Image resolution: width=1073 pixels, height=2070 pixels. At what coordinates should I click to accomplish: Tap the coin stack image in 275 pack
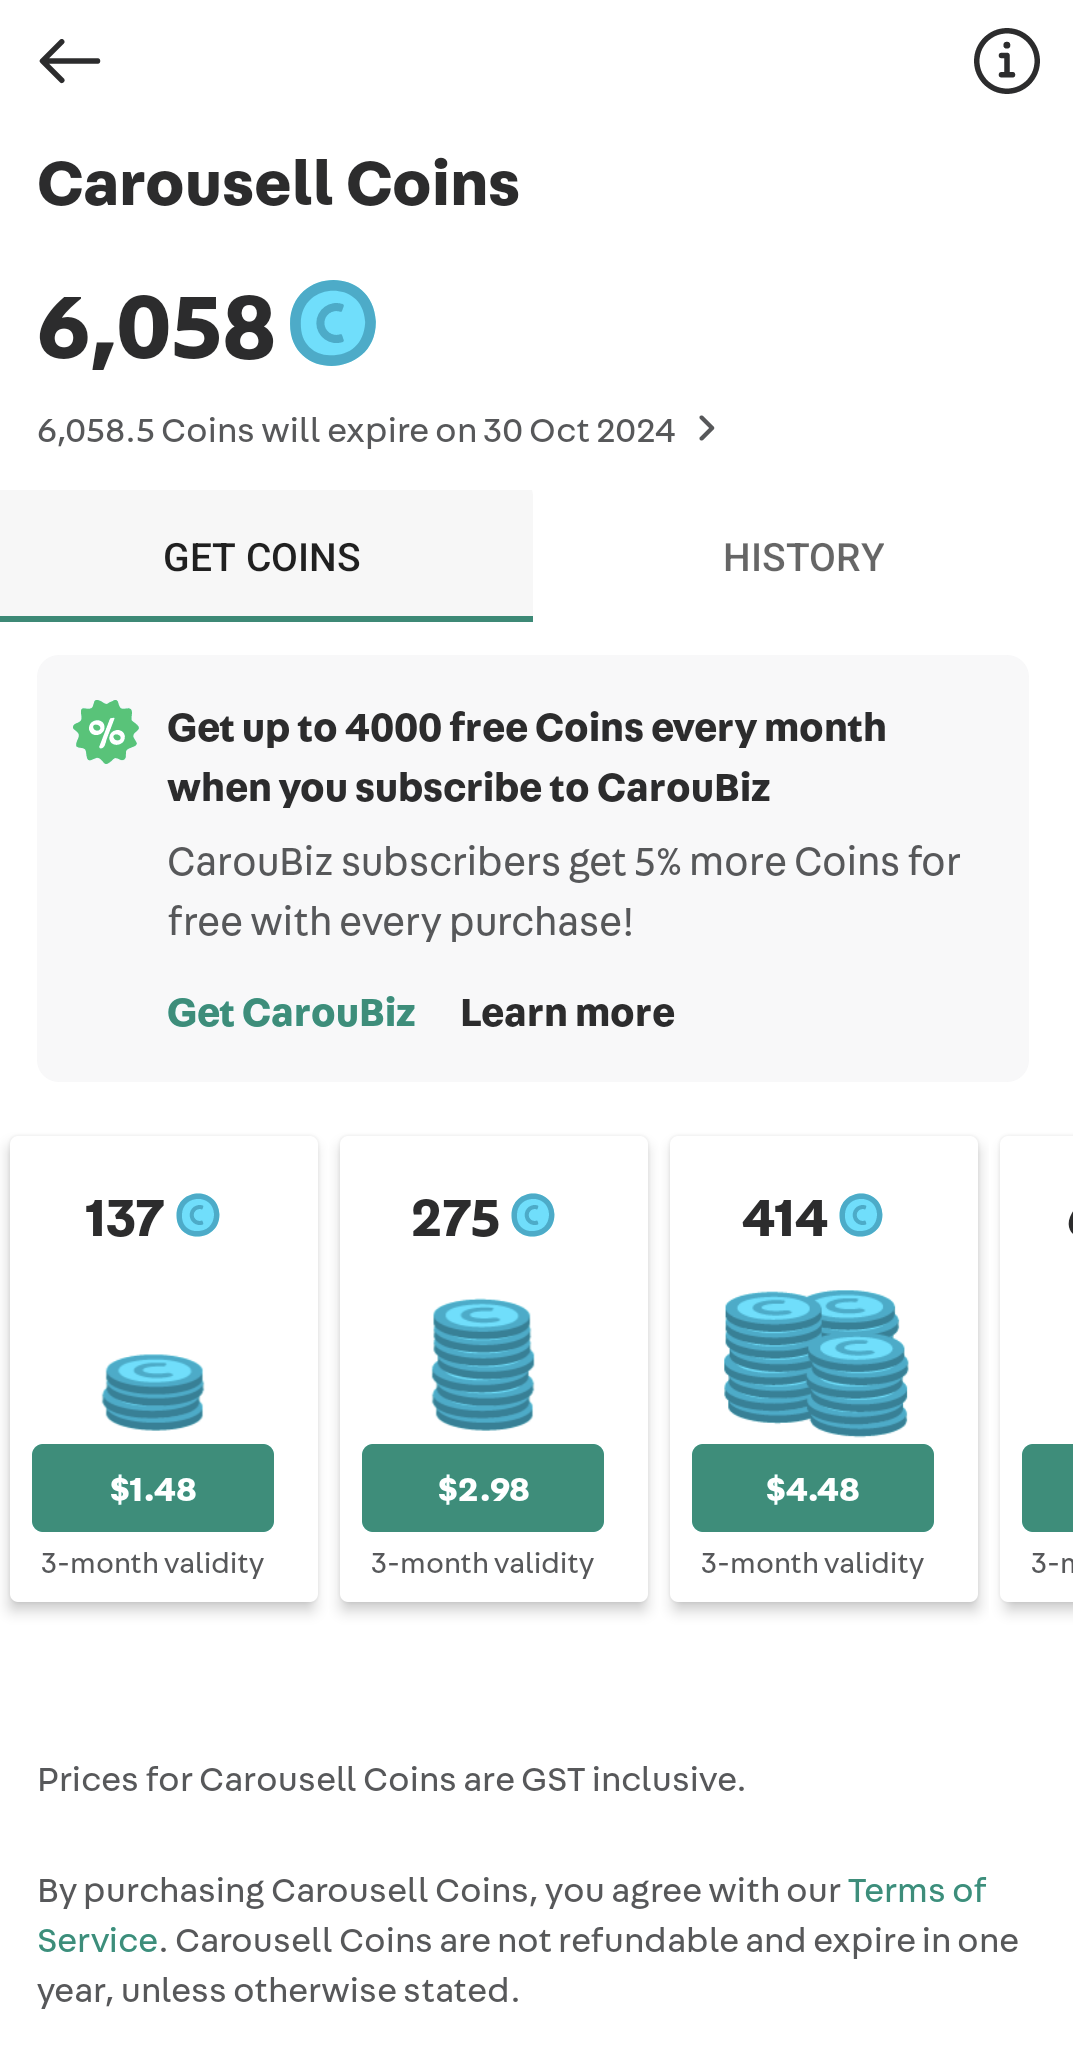483,1364
